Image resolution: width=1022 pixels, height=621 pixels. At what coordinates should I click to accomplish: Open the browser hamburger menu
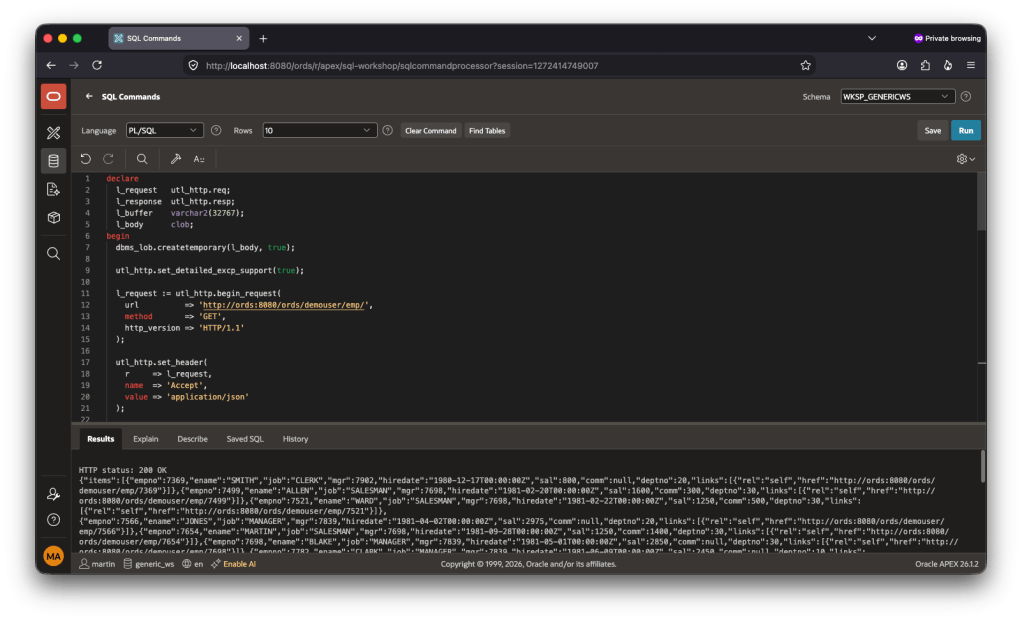(x=971, y=65)
